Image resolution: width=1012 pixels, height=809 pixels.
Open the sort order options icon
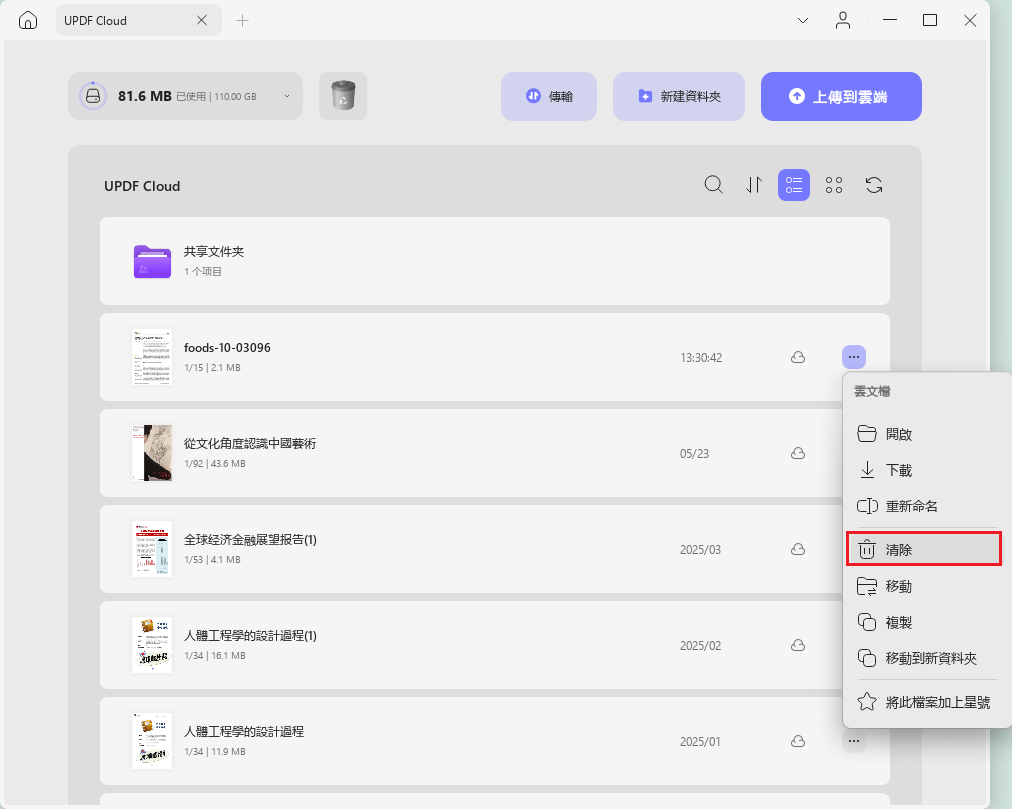point(754,185)
